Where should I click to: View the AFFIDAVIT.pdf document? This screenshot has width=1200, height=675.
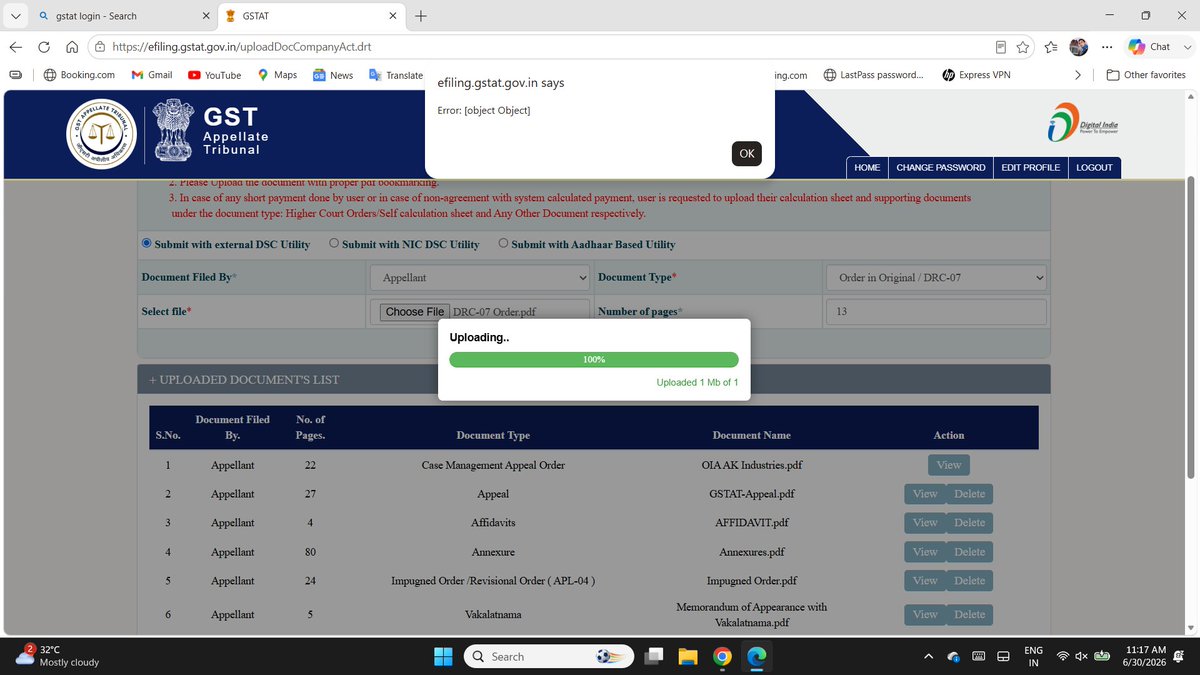pos(925,523)
